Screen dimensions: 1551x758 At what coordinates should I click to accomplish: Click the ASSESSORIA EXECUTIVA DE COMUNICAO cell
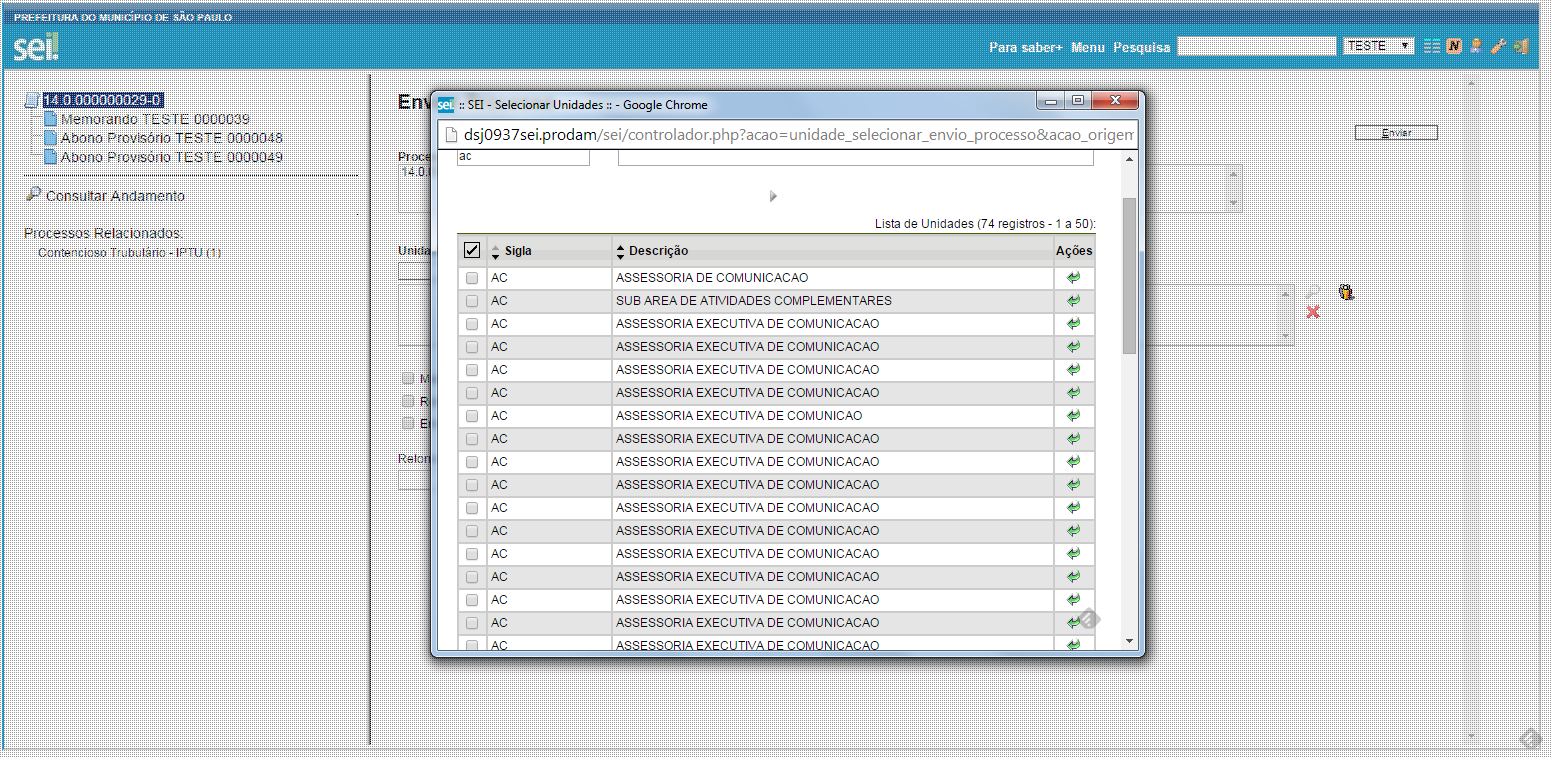coord(832,416)
